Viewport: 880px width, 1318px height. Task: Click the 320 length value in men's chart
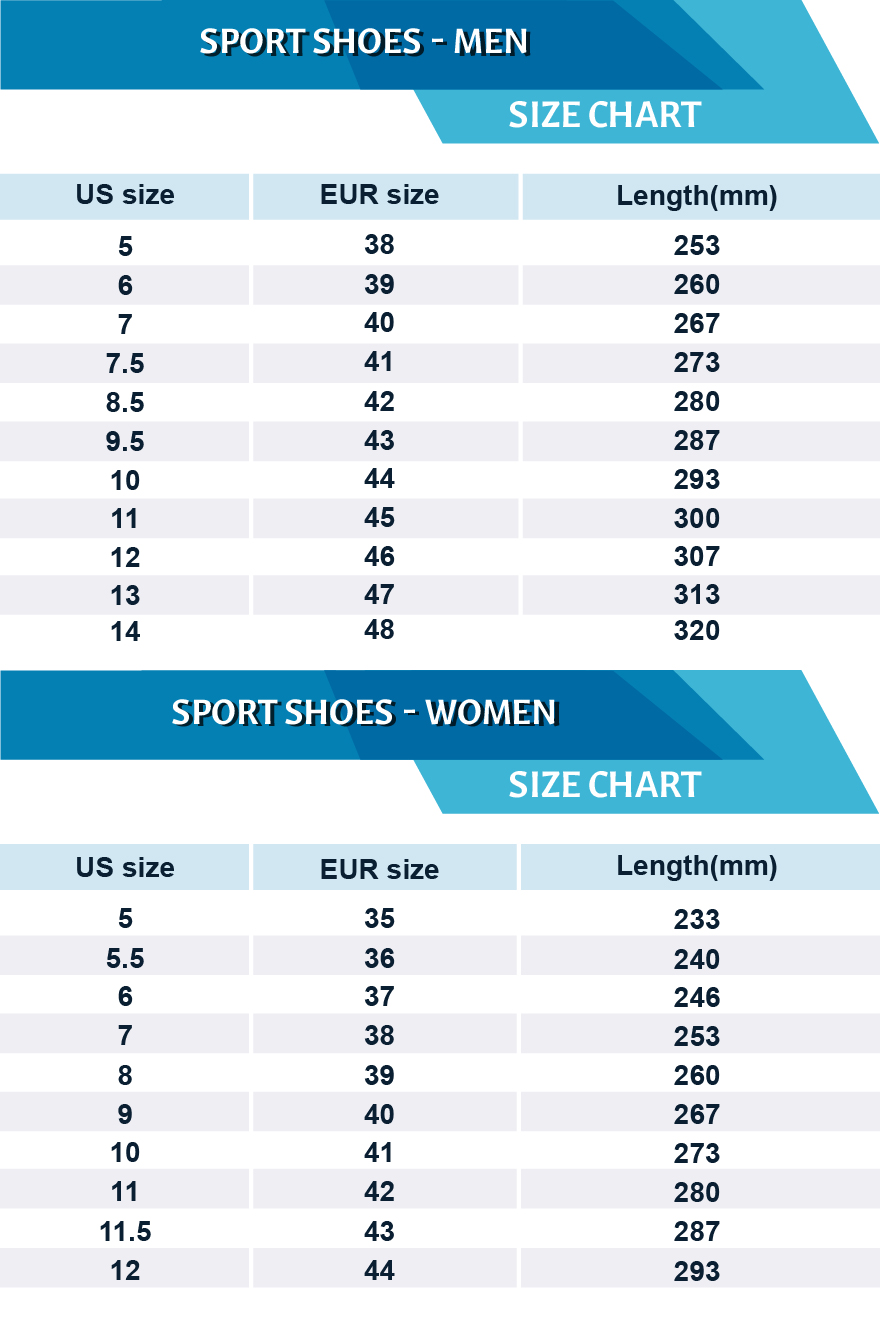[697, 631]
